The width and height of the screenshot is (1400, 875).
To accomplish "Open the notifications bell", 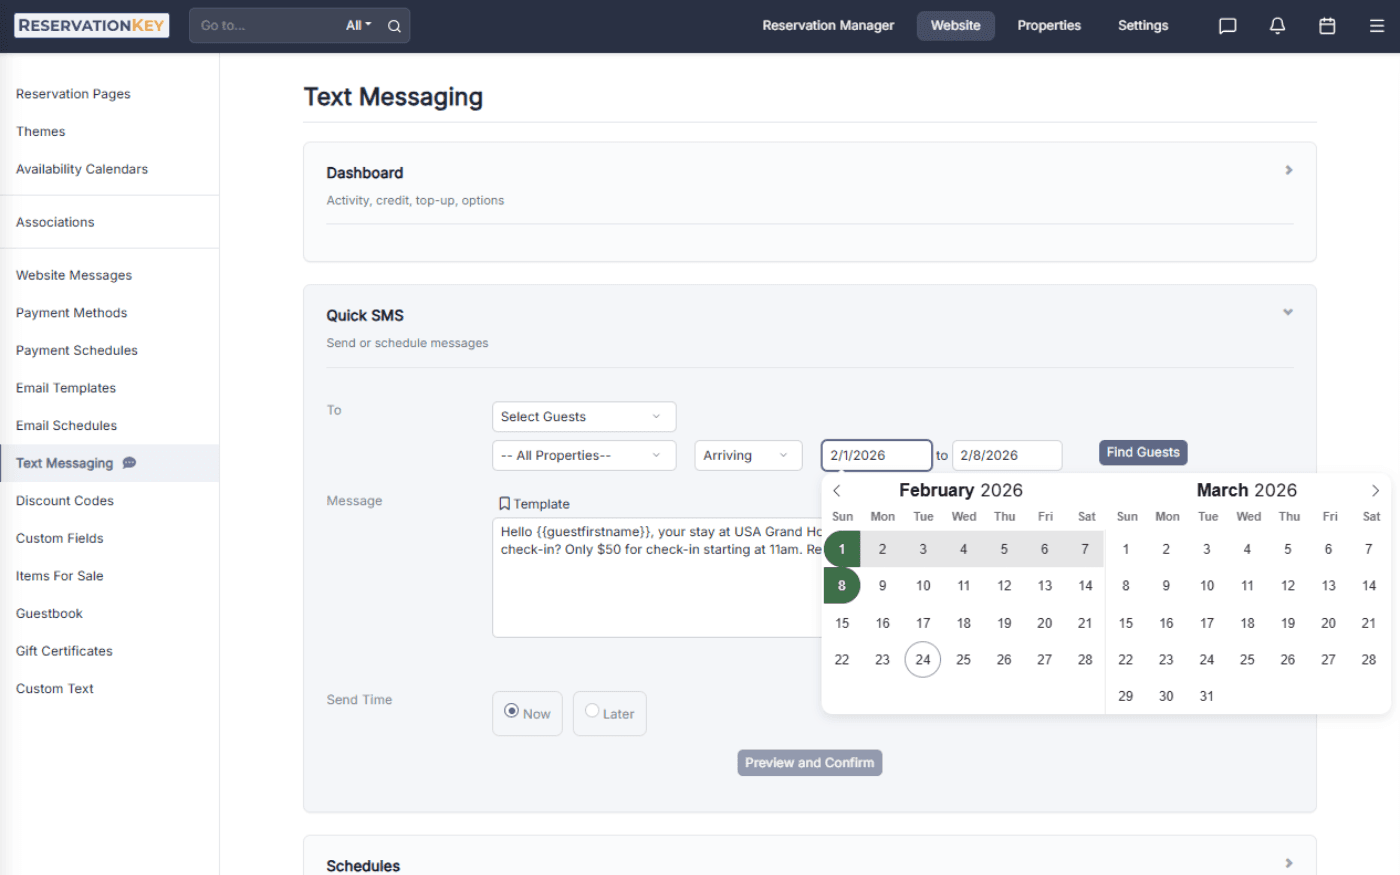I will pos(1277,25).
